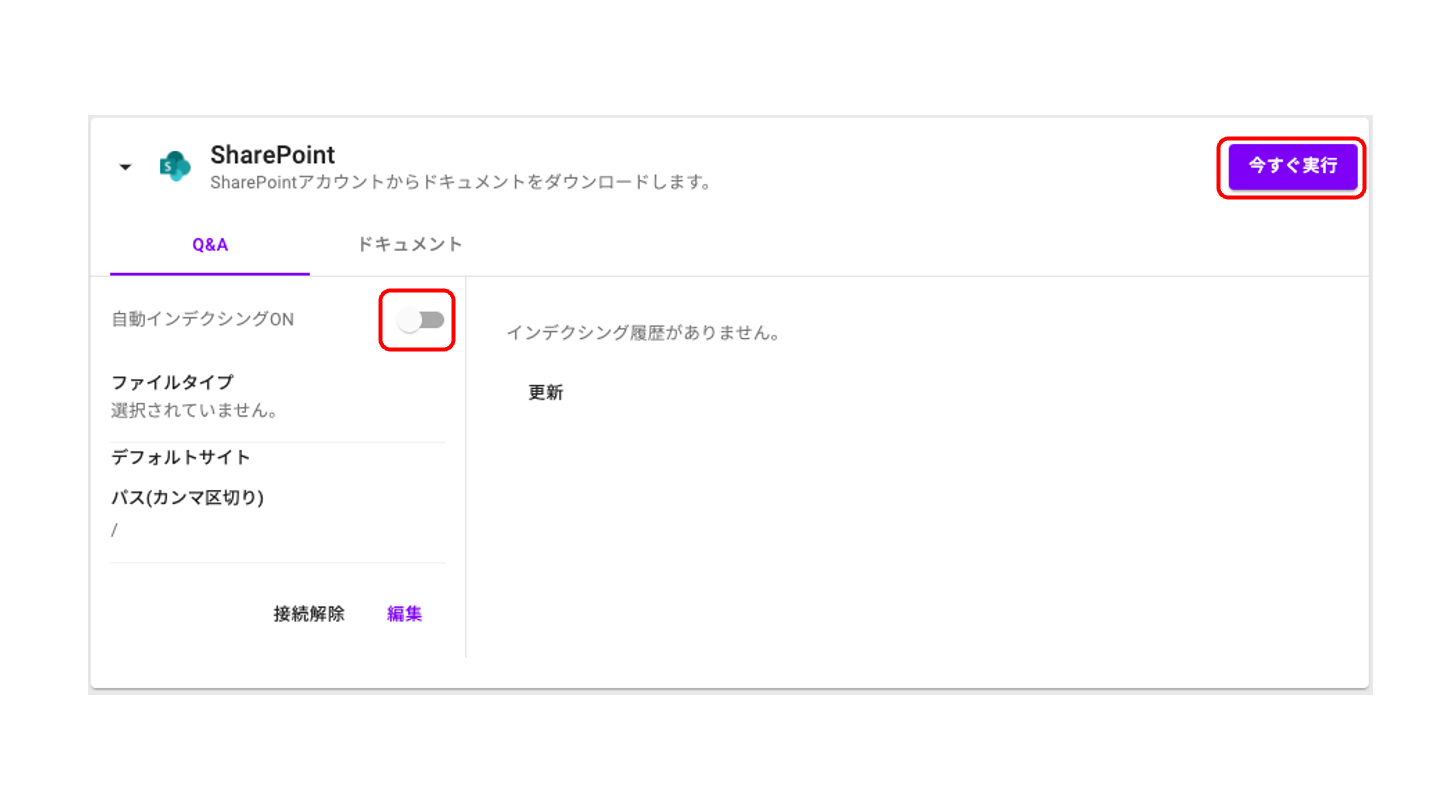The width and height of the screenshot is (1440, 810).
Task: Click the 自動インデクシングON label
Action: click(x=202, y=320)
